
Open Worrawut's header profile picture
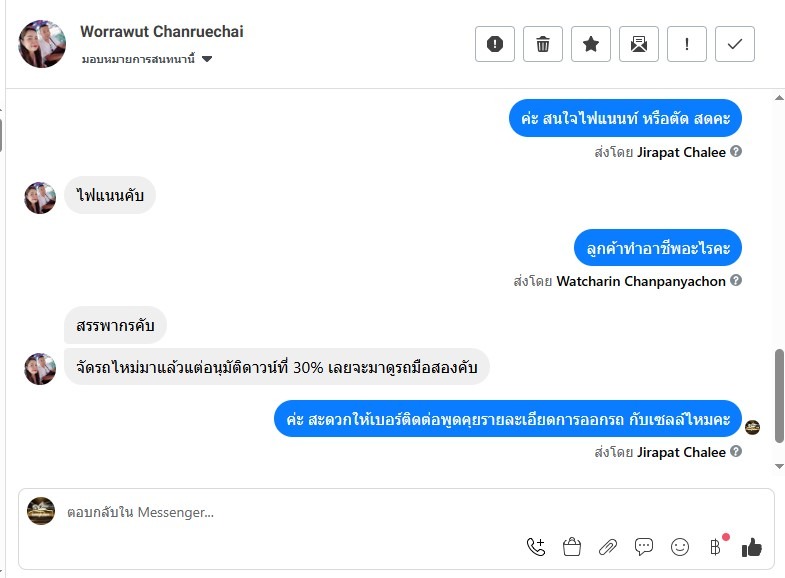point(42,44)
